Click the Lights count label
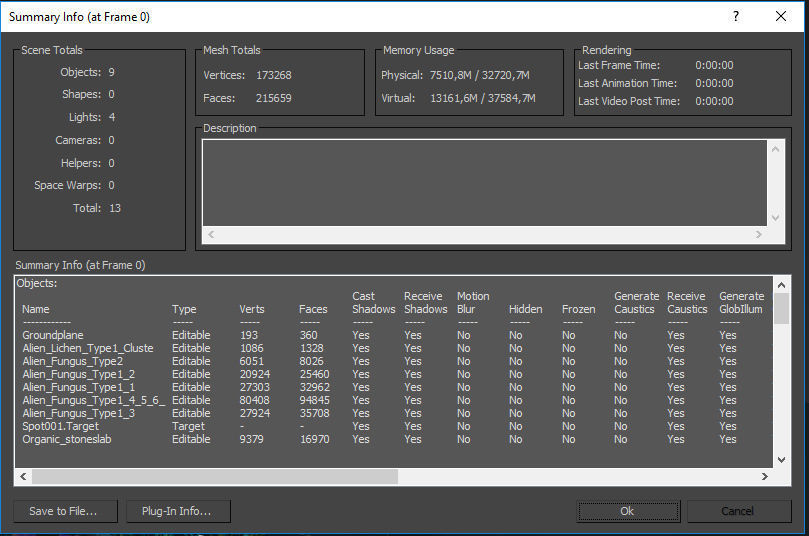Screen dimensions: 809x536 click(x=85, y=117)
